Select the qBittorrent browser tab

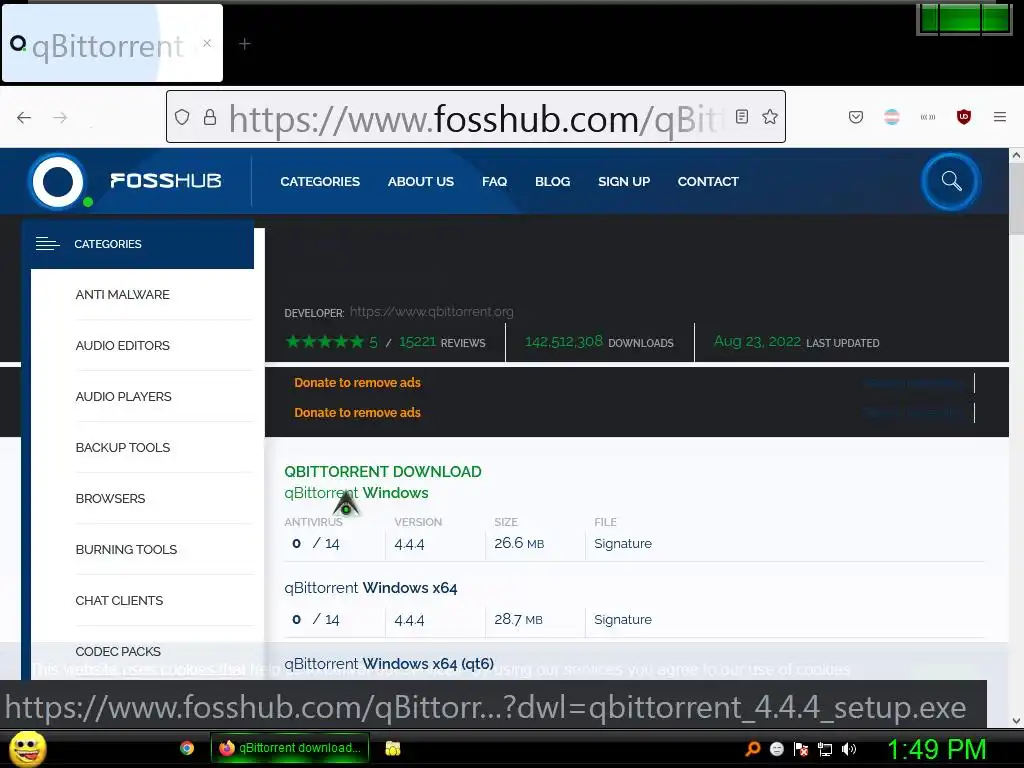112,43
